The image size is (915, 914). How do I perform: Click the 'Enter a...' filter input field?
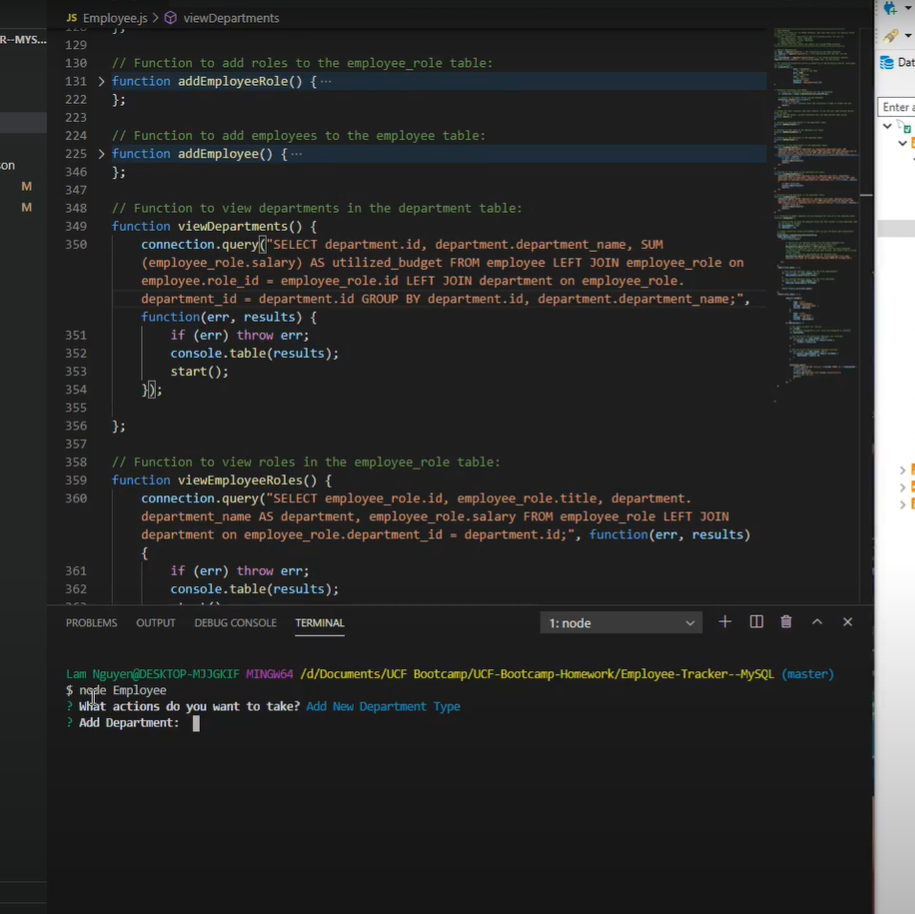(896, 107)
